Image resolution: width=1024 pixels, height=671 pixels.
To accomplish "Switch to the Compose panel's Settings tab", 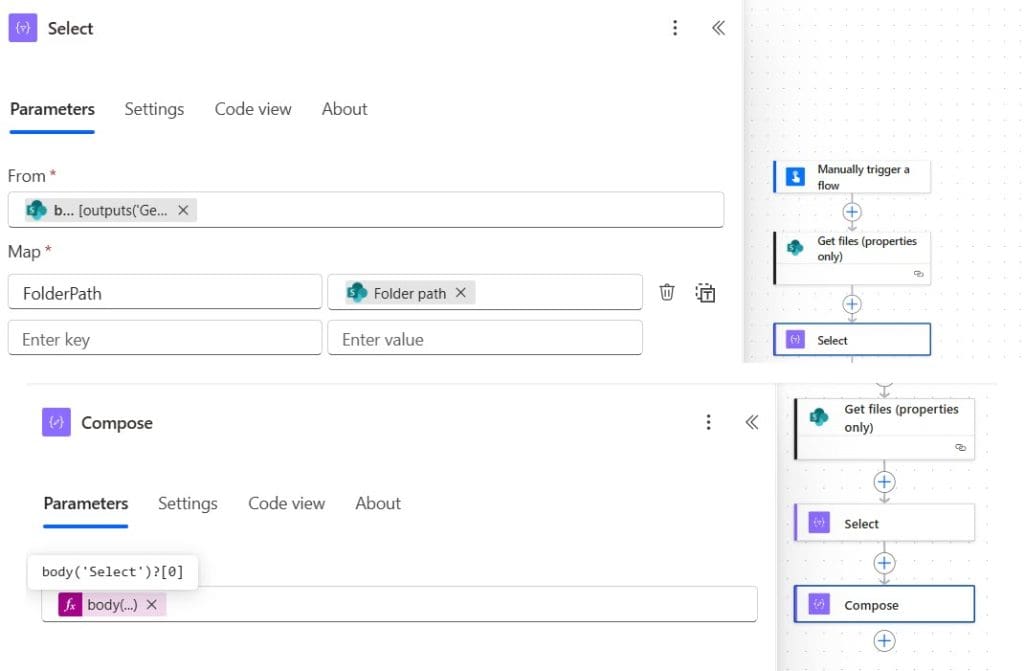I will pyautogui.click(x=187, y=504).
